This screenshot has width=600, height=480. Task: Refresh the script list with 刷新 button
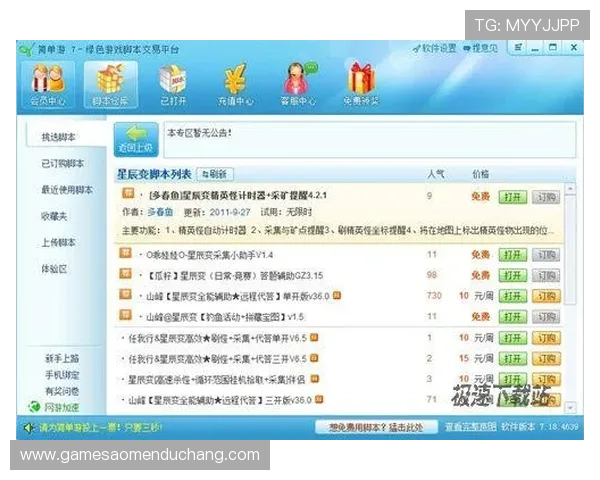[x=215, y=175]
